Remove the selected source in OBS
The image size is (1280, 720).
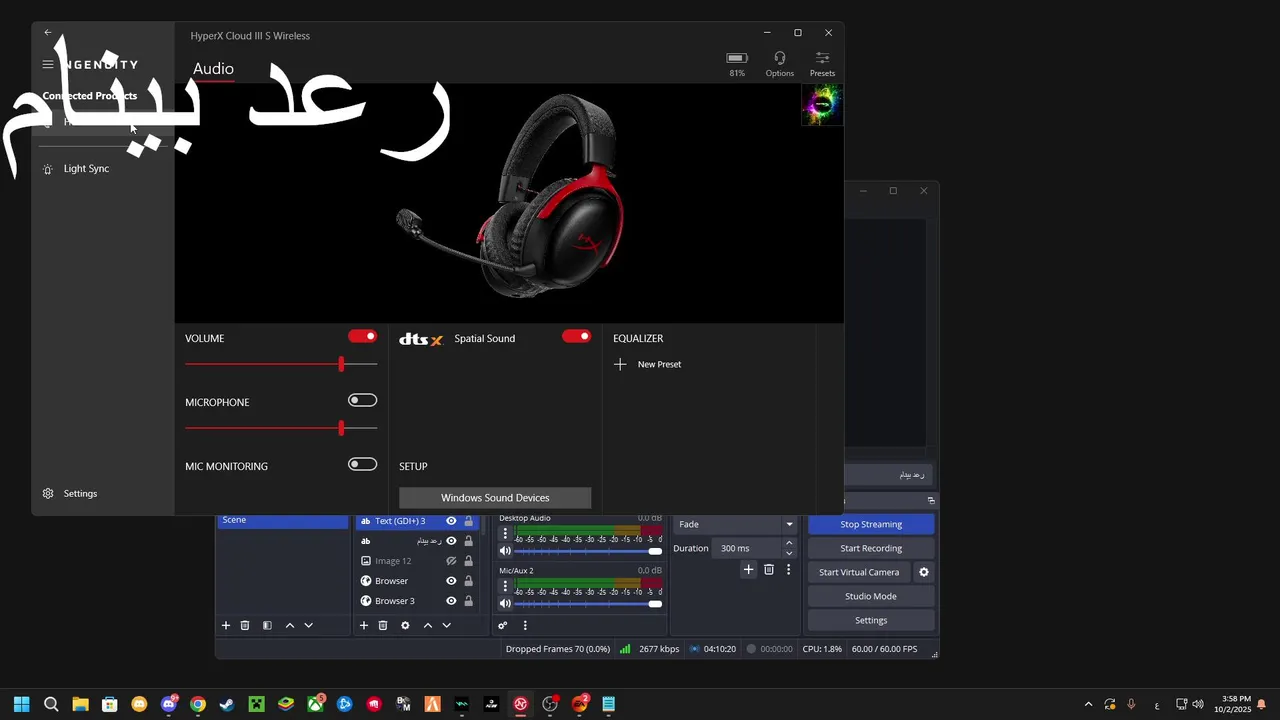[x=383, y=625]
